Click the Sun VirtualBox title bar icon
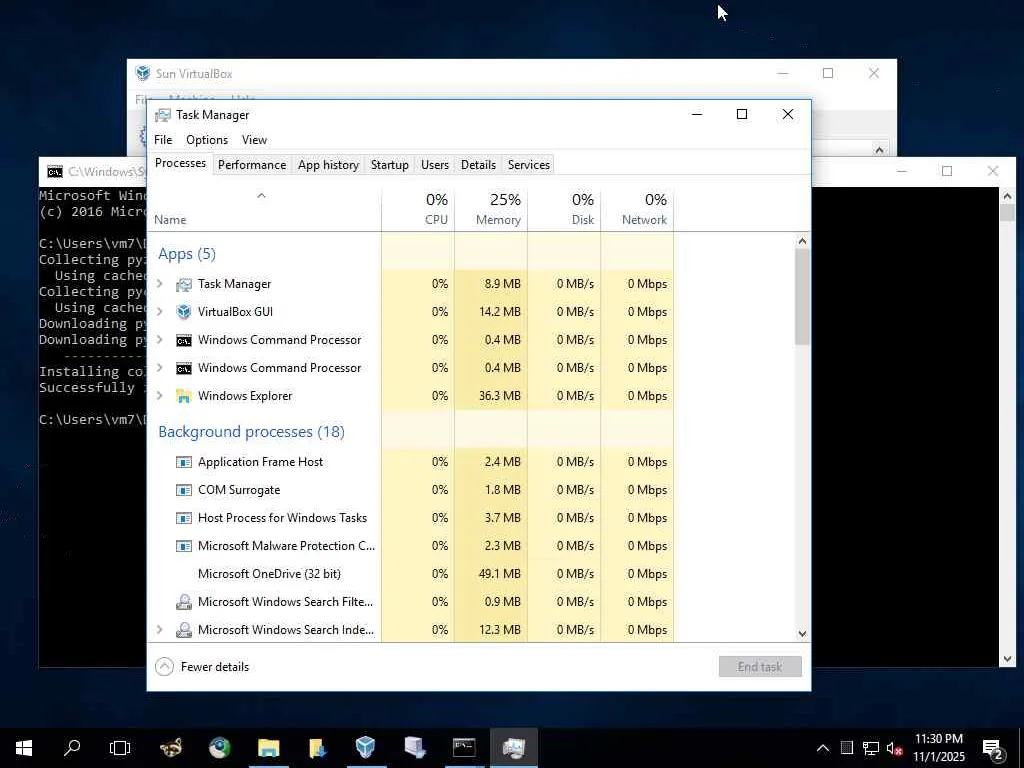Image resolution: width=1024 pixels, height=768 pixels. pos(142,73)
